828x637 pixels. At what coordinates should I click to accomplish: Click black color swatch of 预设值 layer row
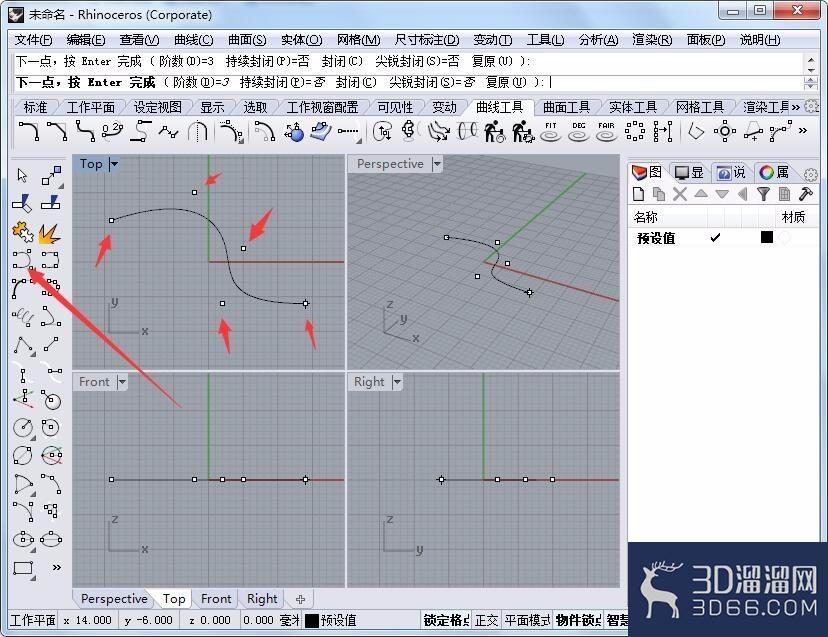coord(767,237)
